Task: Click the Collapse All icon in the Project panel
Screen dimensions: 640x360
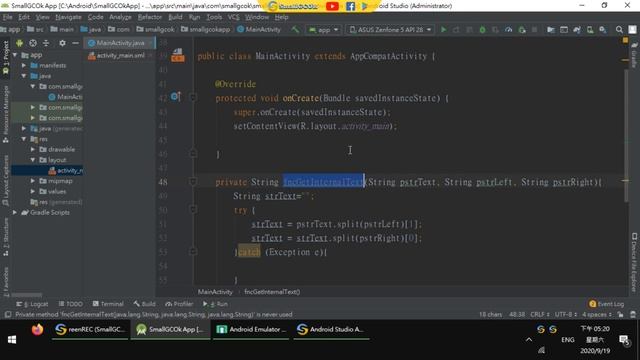Action: pos(46,43)
